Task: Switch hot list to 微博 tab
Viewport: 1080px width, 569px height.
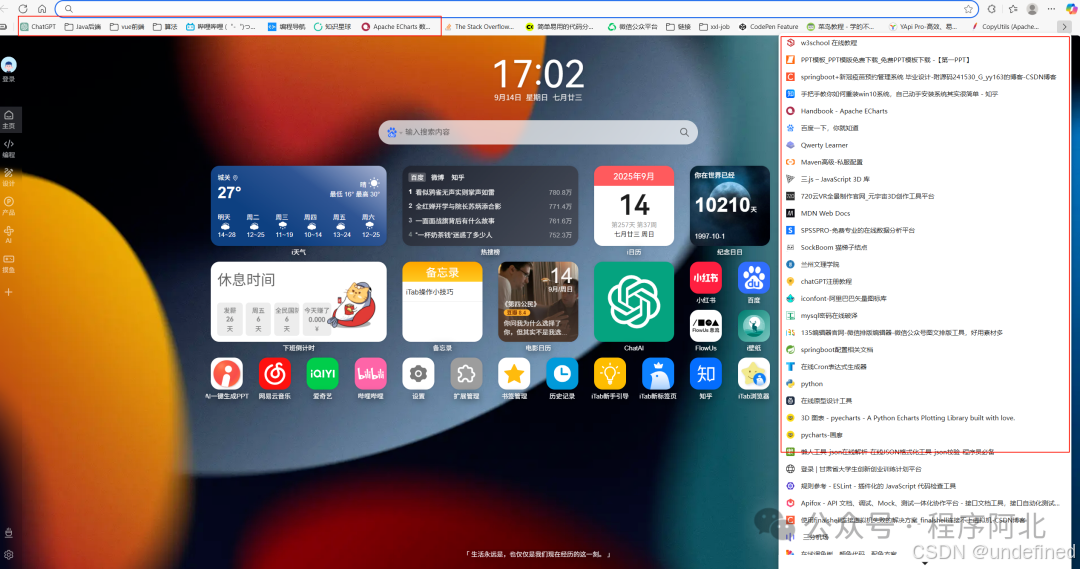Action: (x=437, y=178)
